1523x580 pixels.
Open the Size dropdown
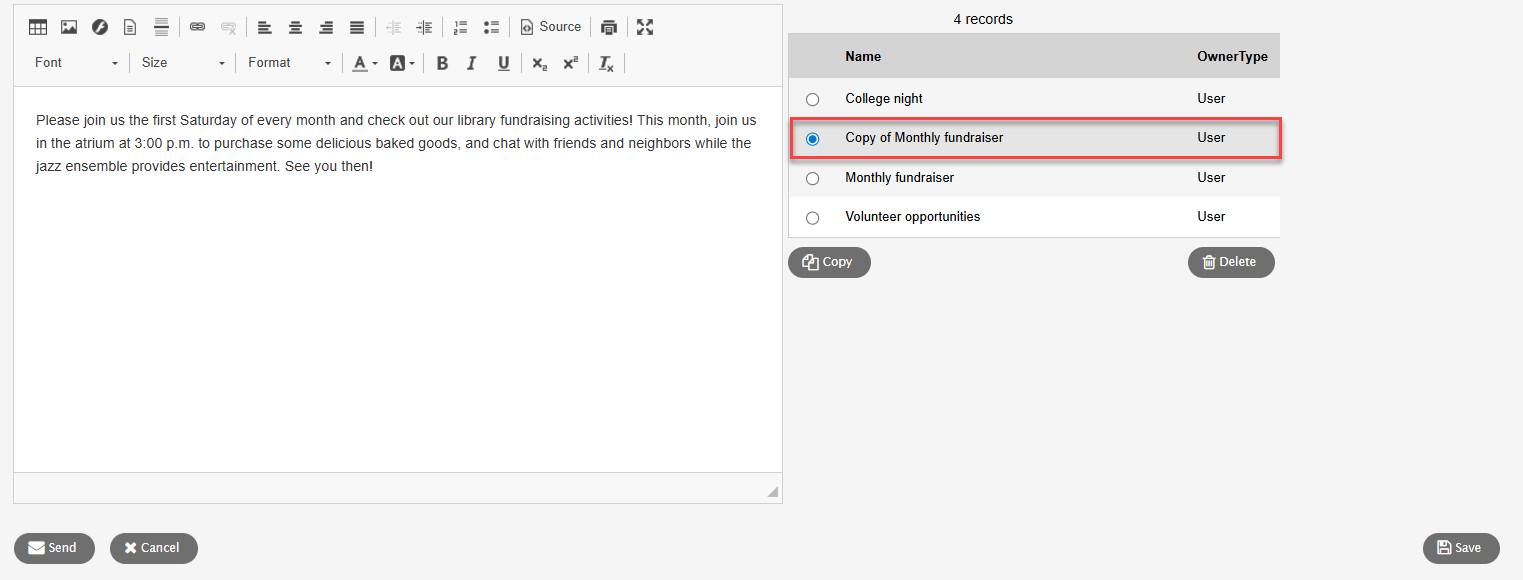click(182, 62)
